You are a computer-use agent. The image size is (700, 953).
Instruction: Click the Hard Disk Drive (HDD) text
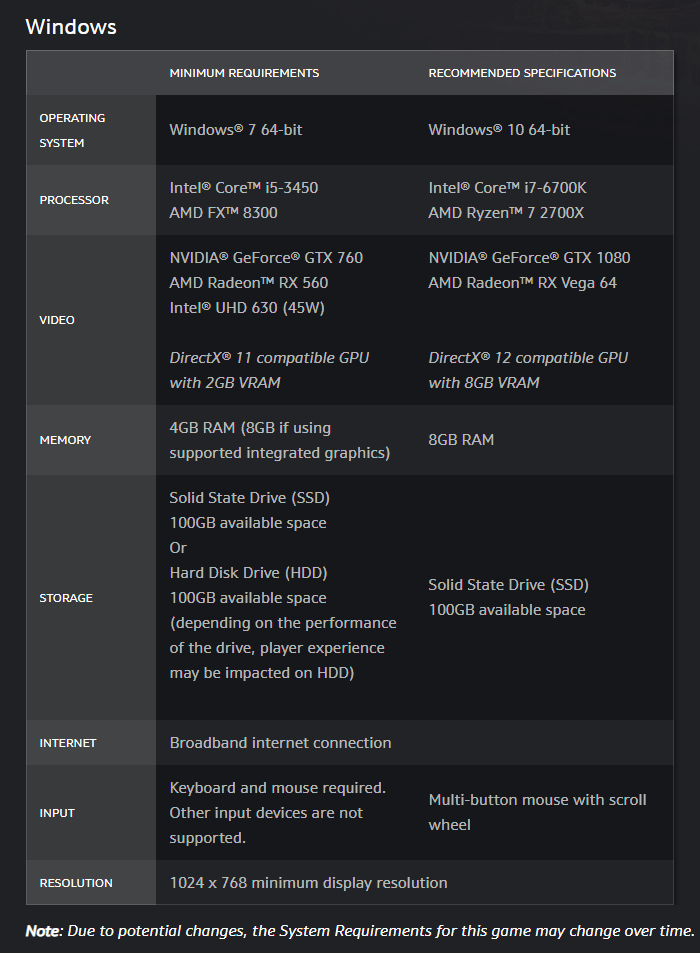pyautogui.click(x=248, y=573)
